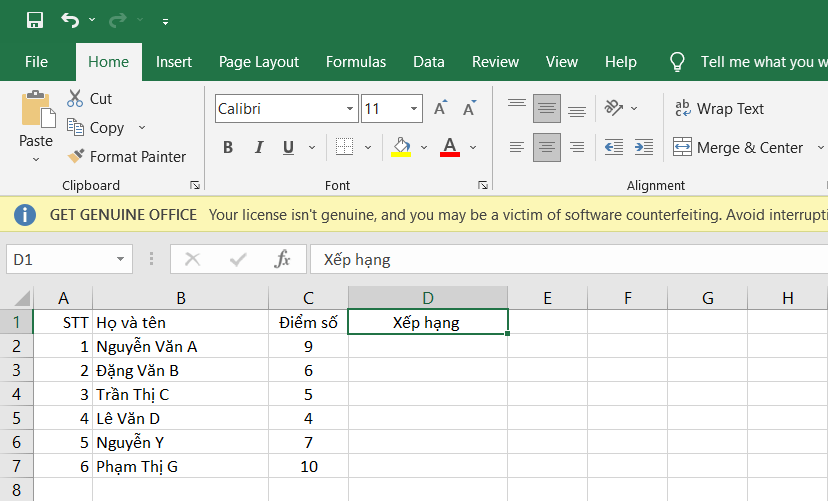Switch to the View tab

562,62
